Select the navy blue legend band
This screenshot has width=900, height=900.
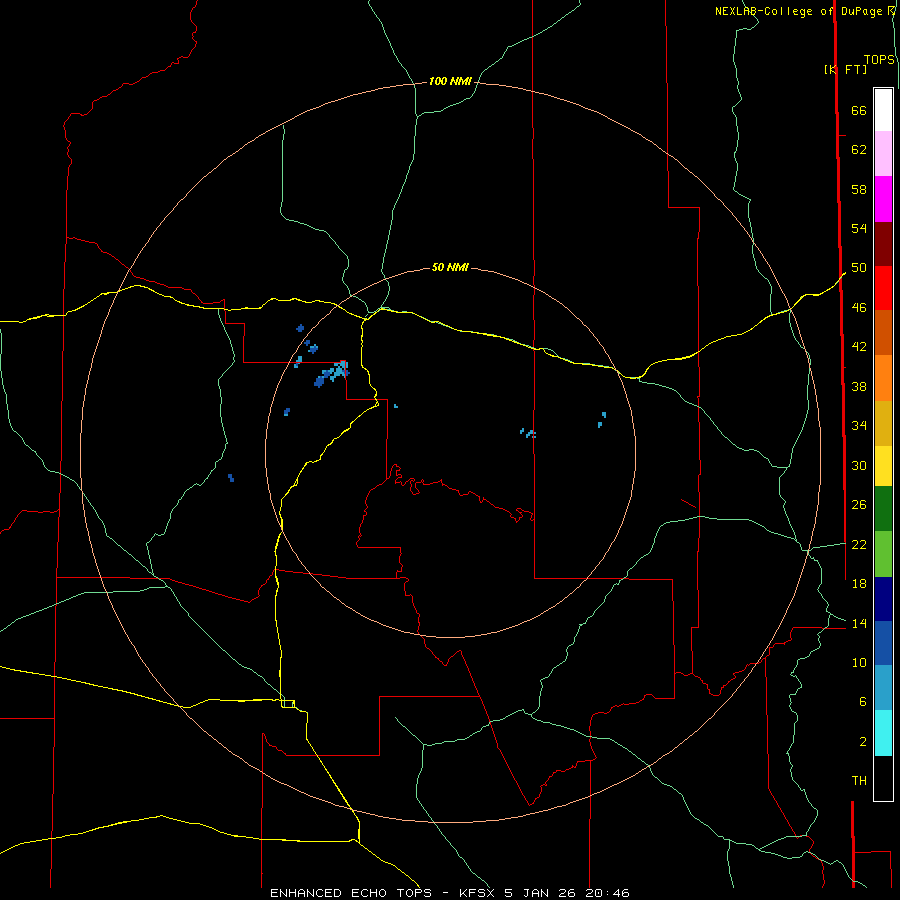tap(883, 599)
